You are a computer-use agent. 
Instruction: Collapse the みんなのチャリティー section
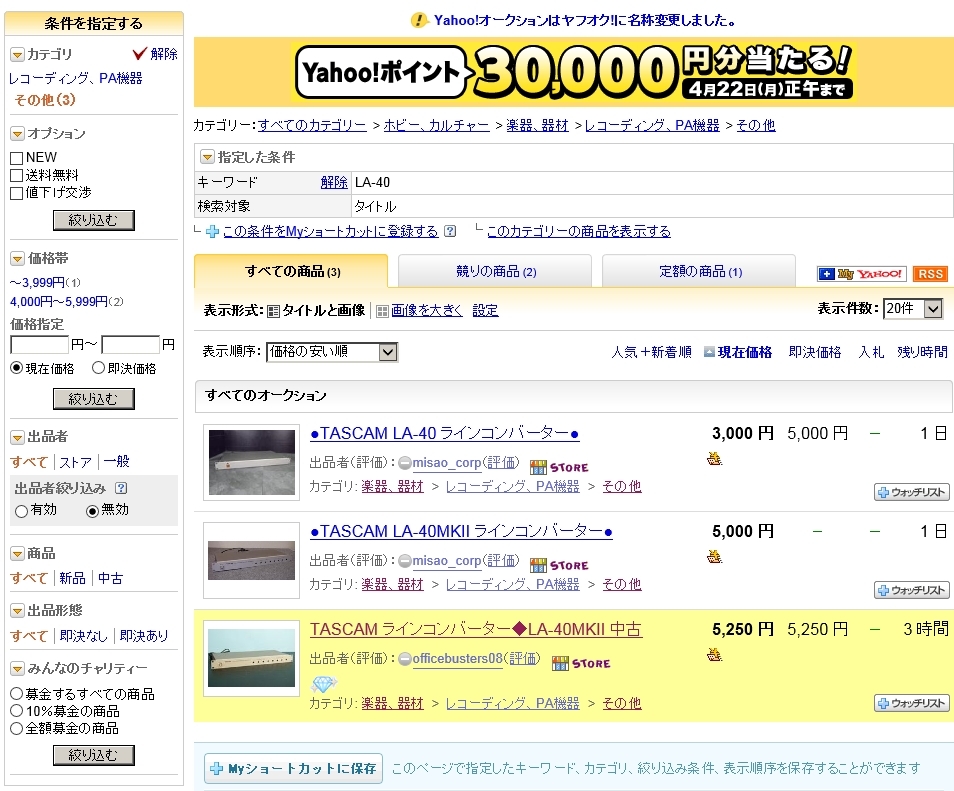pyautogui.click(x=18, y=669)
